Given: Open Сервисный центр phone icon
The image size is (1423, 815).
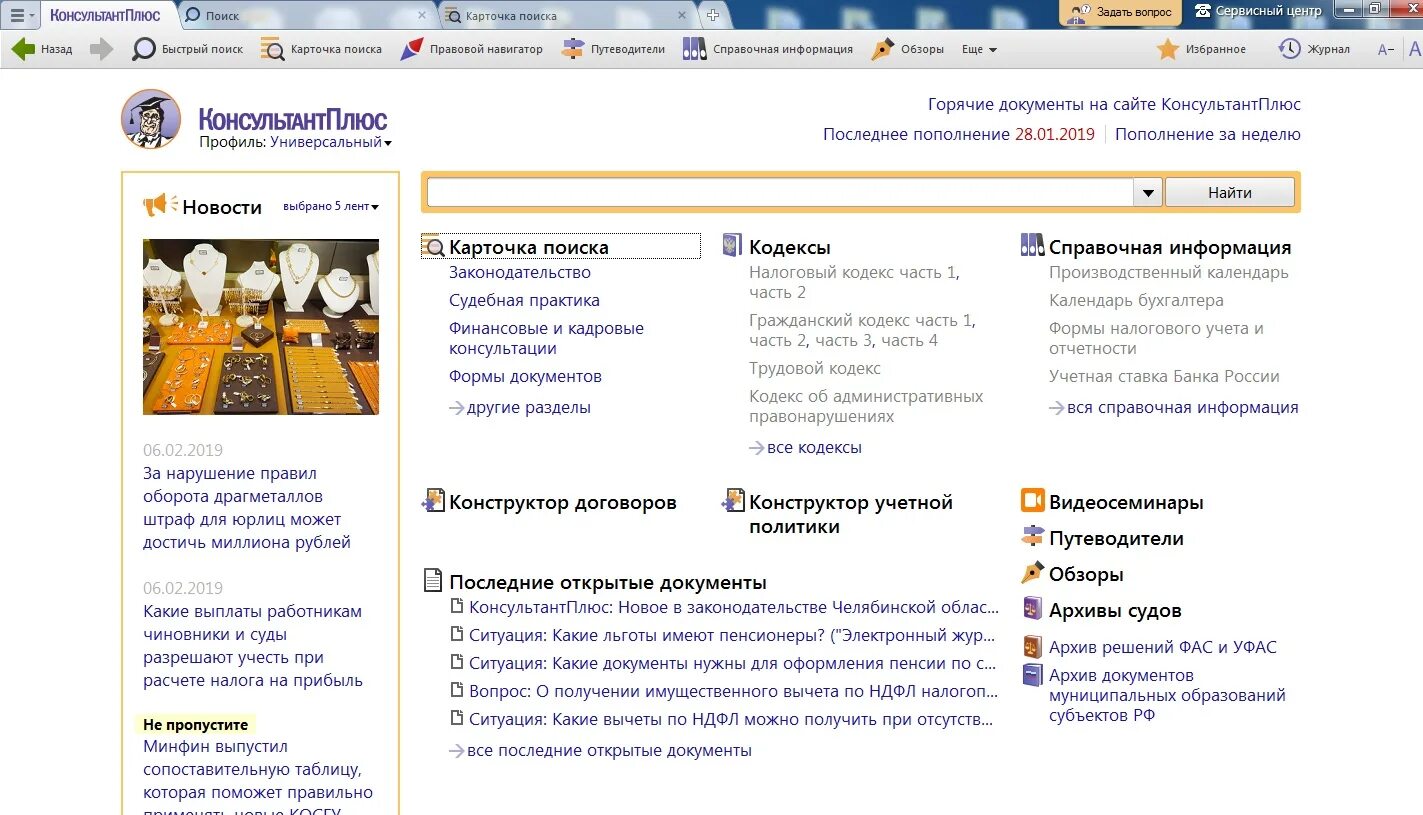Looking at the screenshot, I should click(x=1203, y=11).
